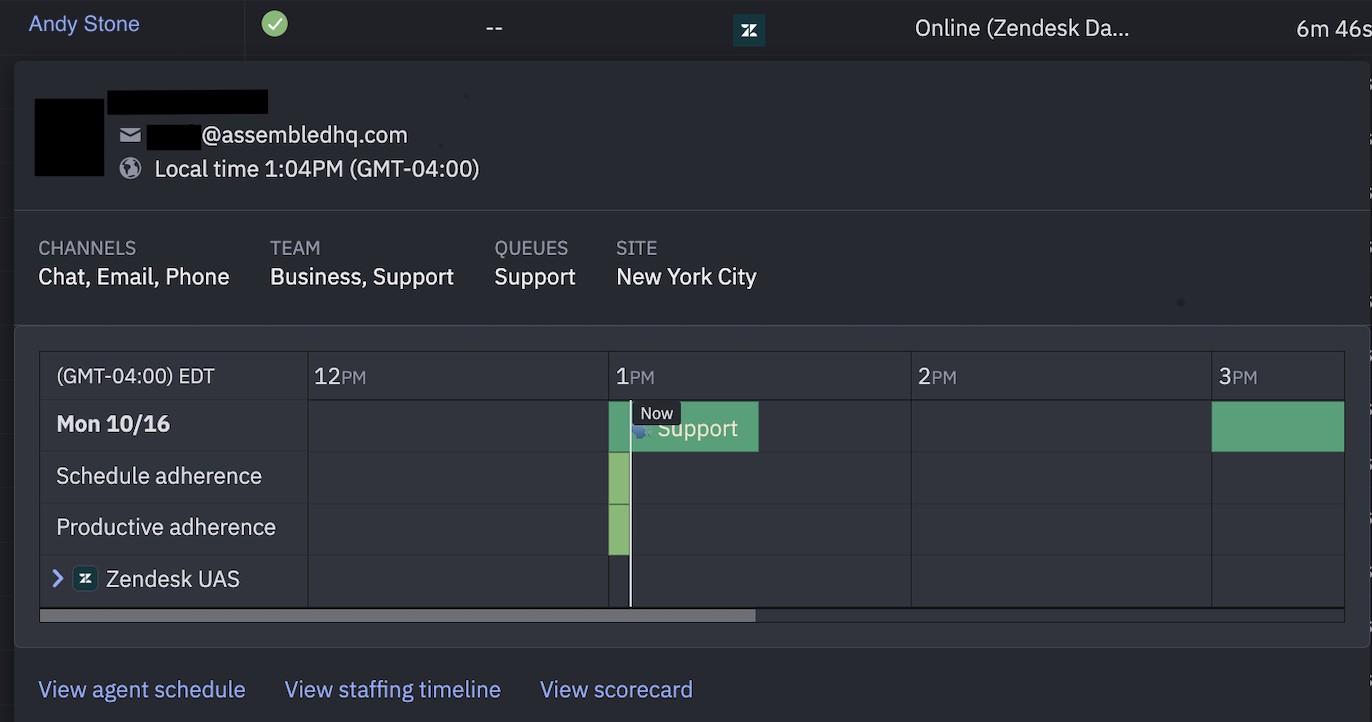Expand the Zendesk UAS row chevron
The image size is (1372, 722).
click(57, 578)
